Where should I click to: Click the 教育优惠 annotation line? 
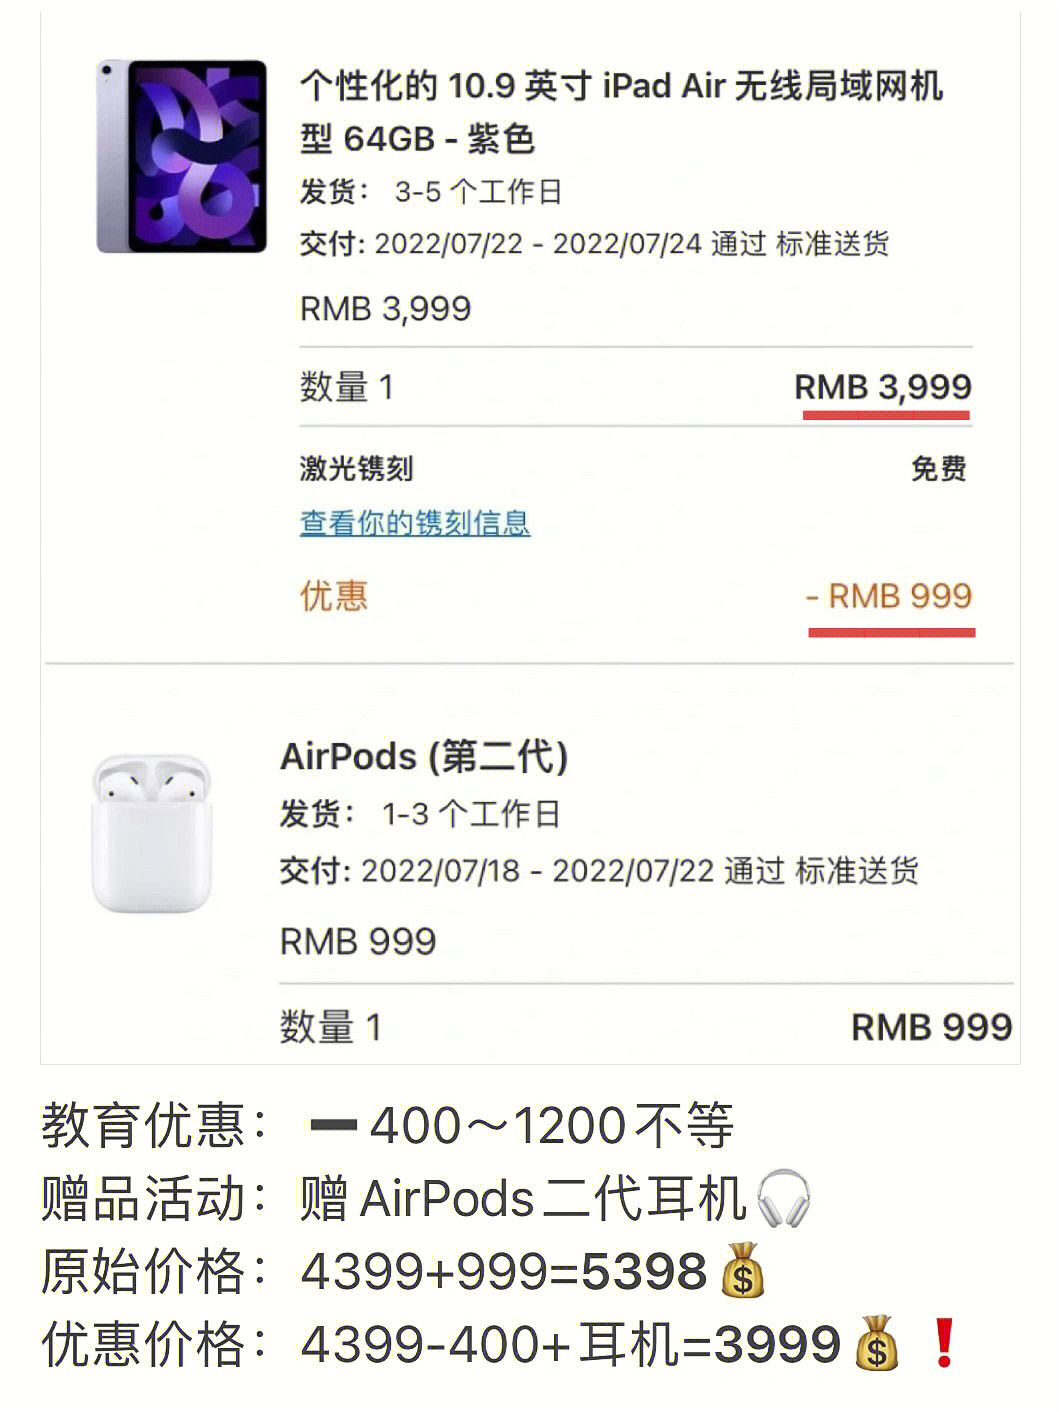(387, 1125)
